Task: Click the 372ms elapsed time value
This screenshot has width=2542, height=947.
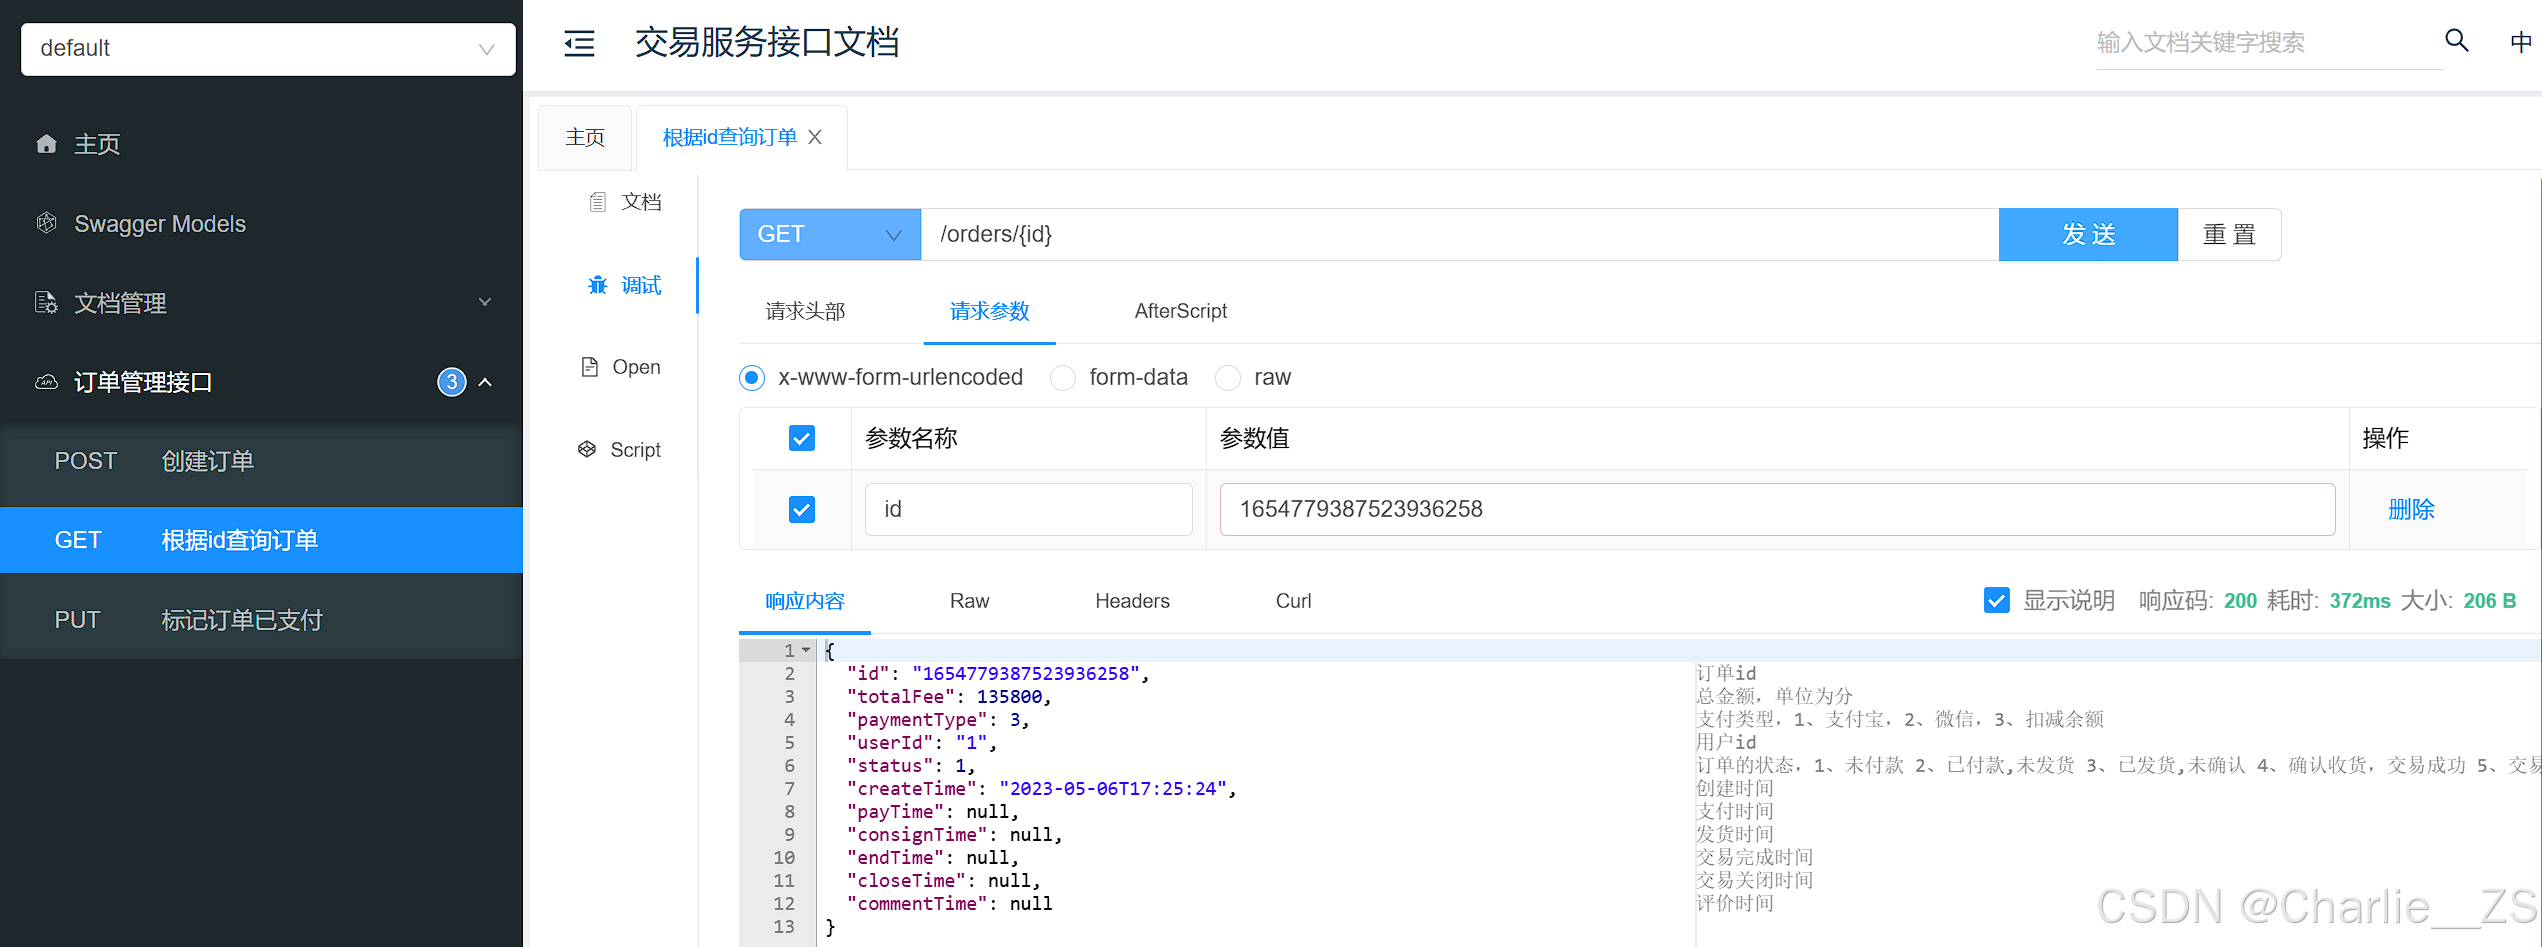Action: [2360, 600]
